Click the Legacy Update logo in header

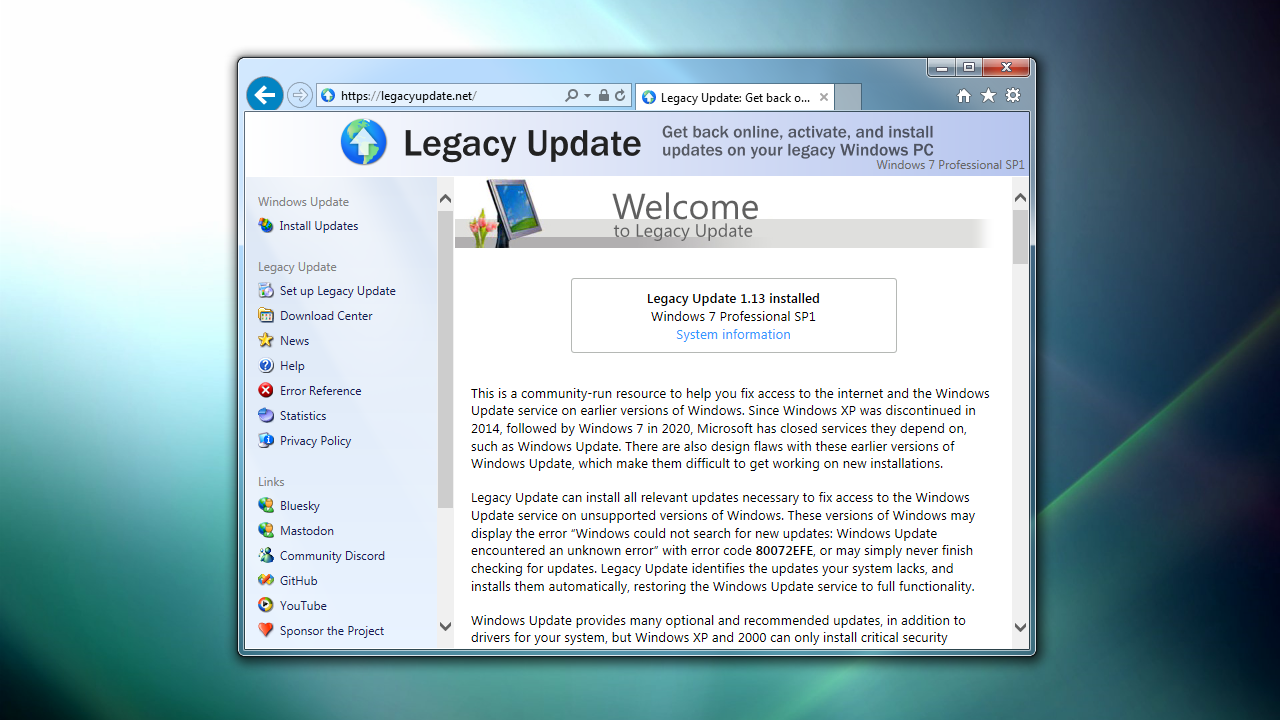pyautogui.click(x=364, y=142)
